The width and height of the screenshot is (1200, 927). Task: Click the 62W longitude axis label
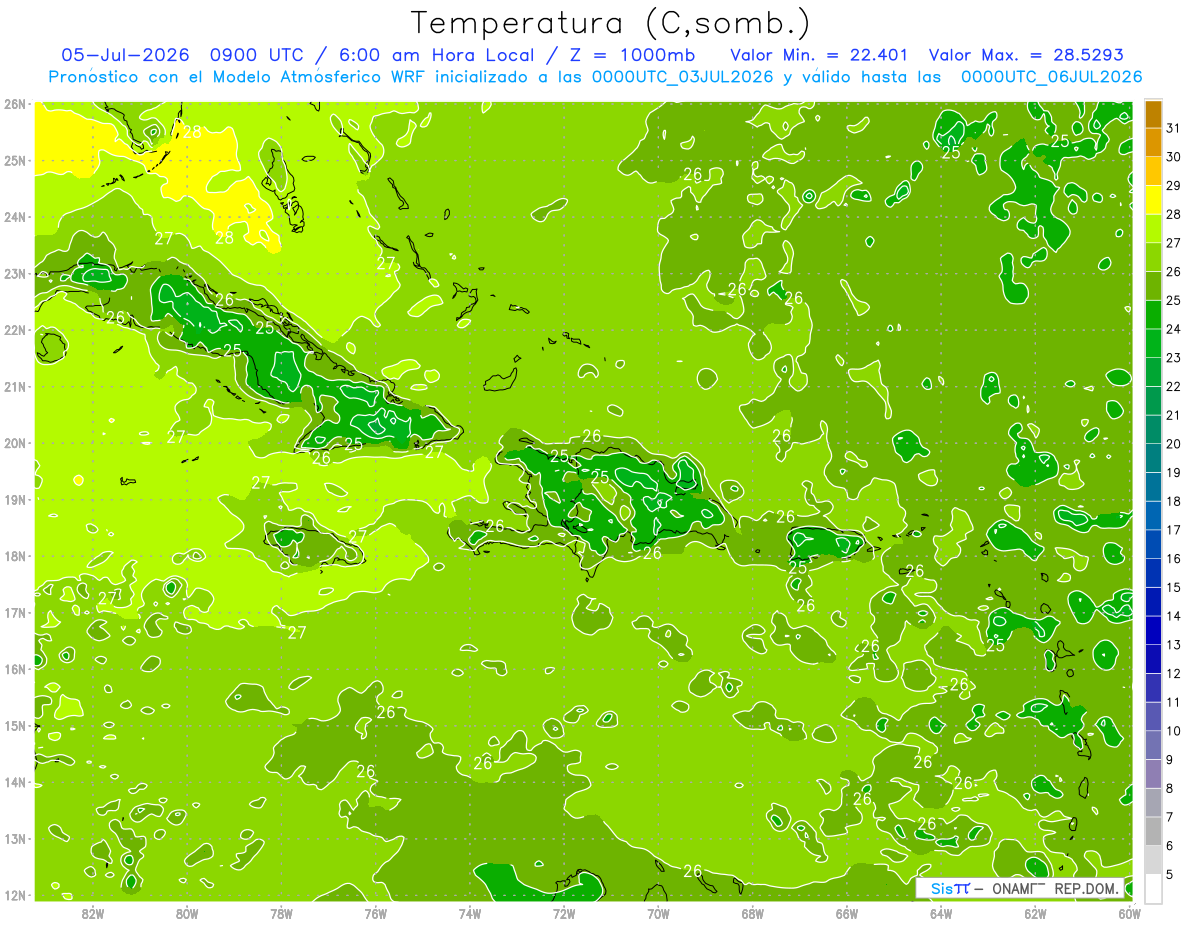(1036, 913)
